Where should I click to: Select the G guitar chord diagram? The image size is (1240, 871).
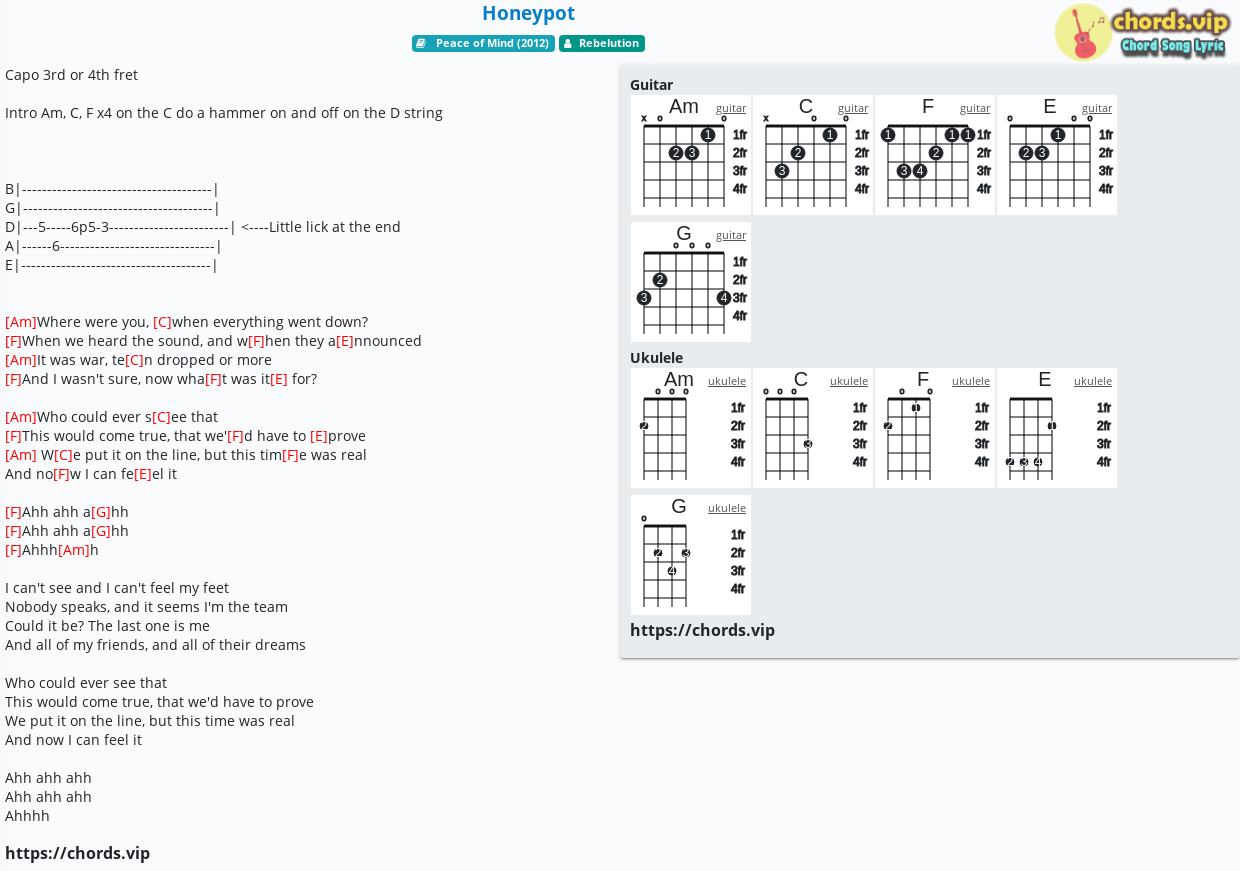[691, 282]
